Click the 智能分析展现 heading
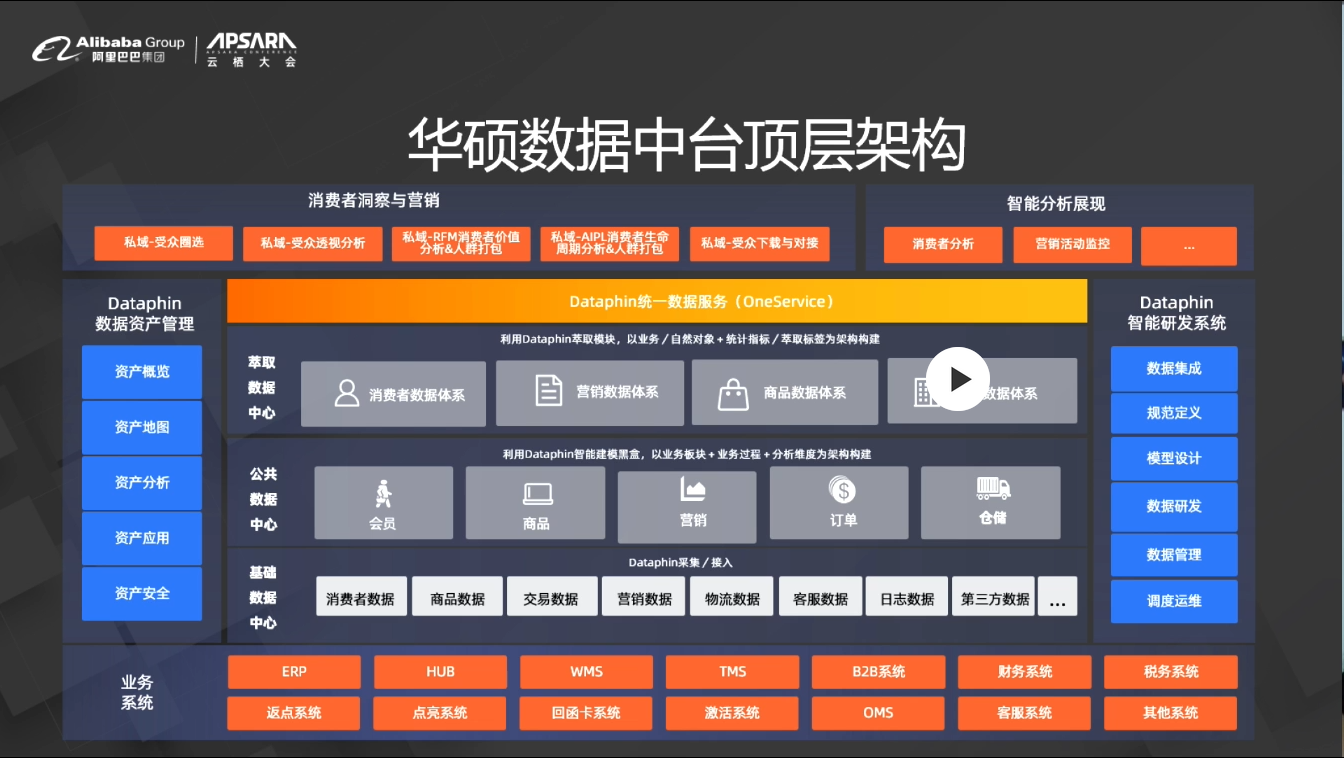The height and width of the screenshot is (758, 1344). (x=1056, y=203)
